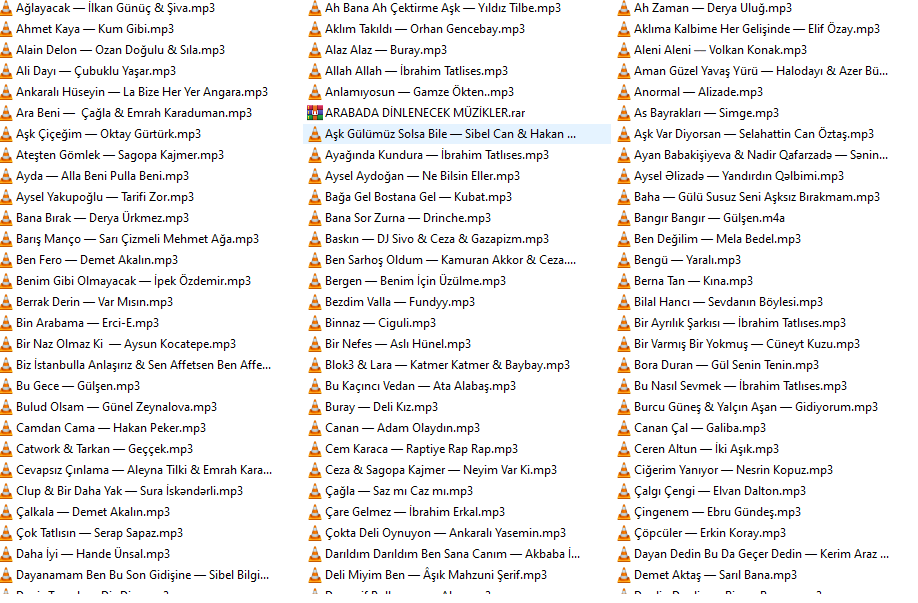Click VLC icon of Cem Karaca — Raptiye Rap Rap
This screenshot has width=918, height=603.
(x=314, y=449)
